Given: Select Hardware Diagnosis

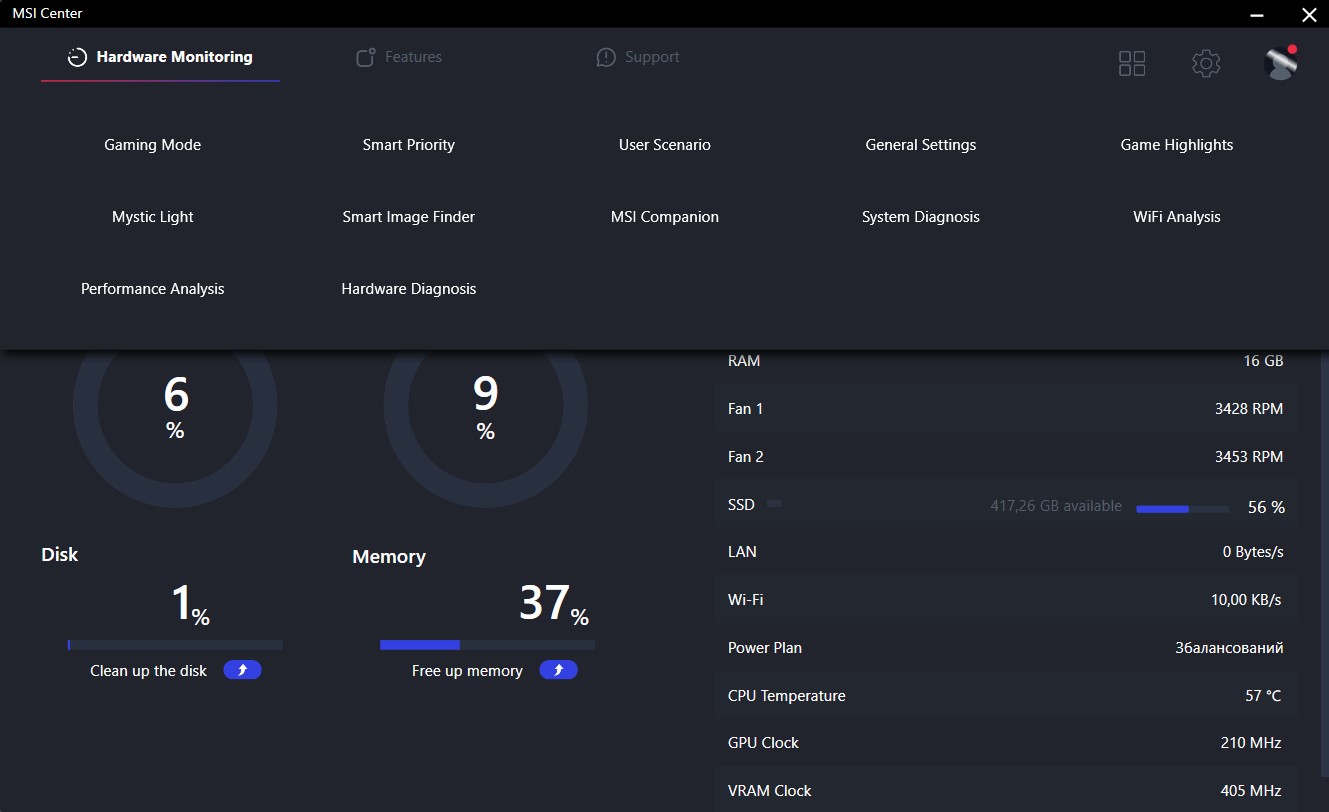Looking at the screenshot, I should click(408, 289).
